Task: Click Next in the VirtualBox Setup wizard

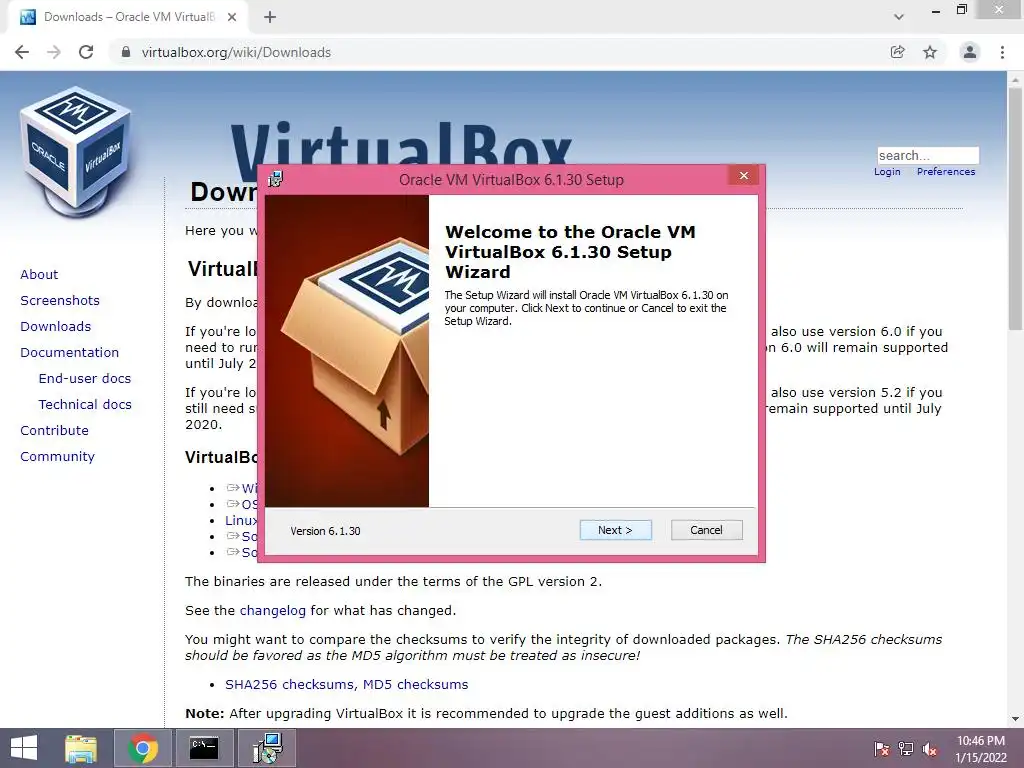Action: [x=615, y=530]
